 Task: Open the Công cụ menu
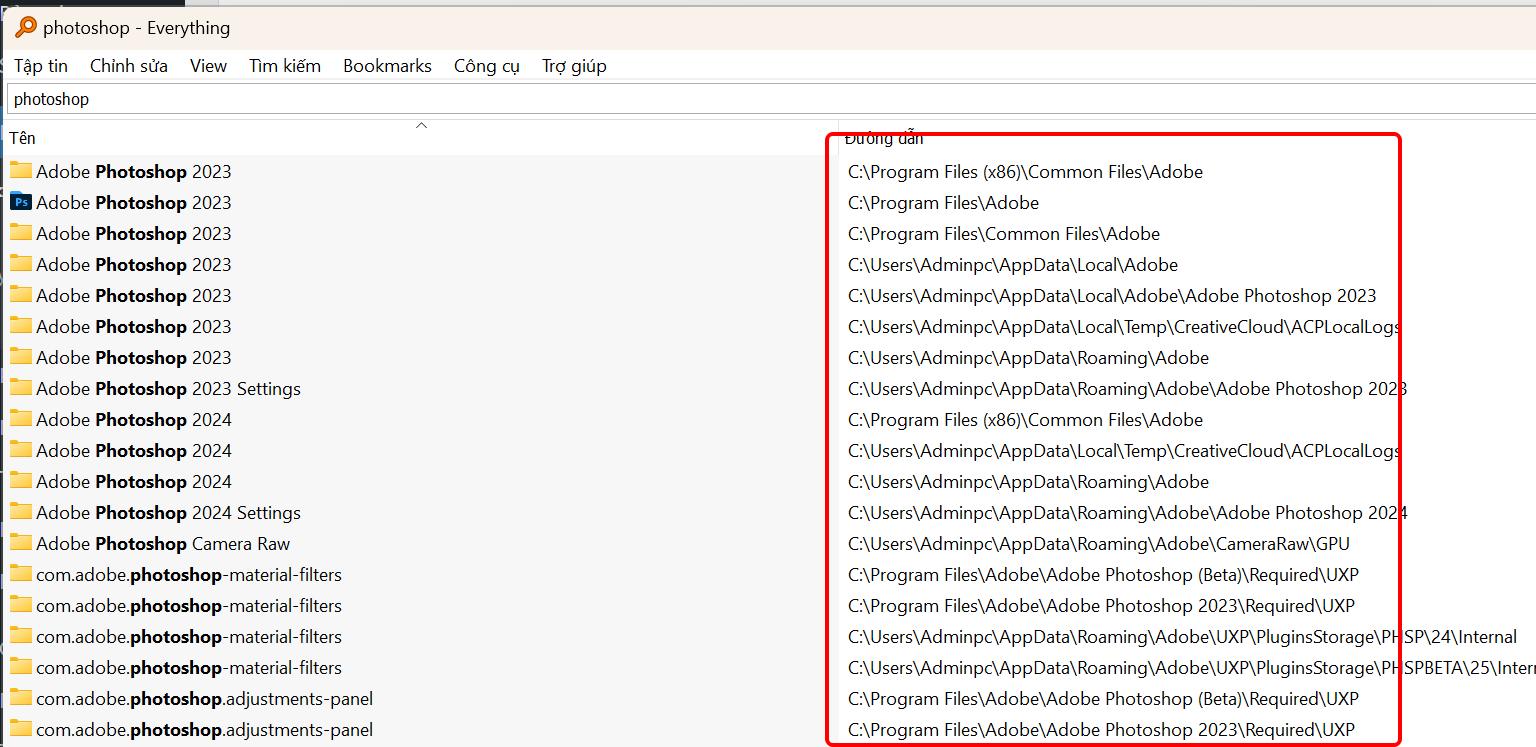click(x=487, y=66)
